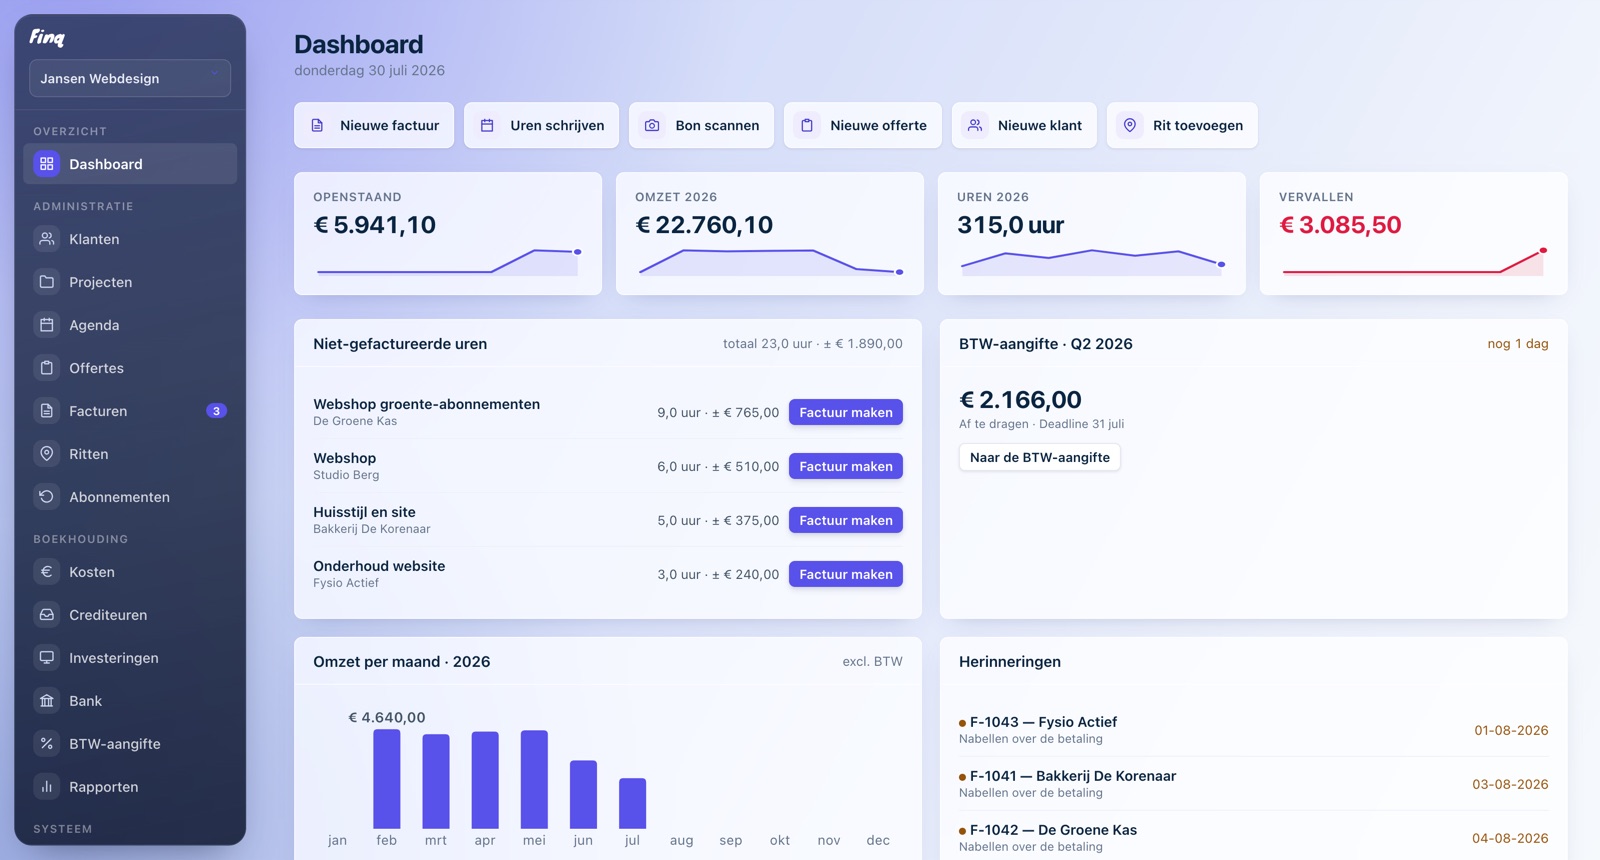Viewport: 1600px width, 860px height.
Task: Click the camera icon on Bon scannen
Action: point(652,125)
